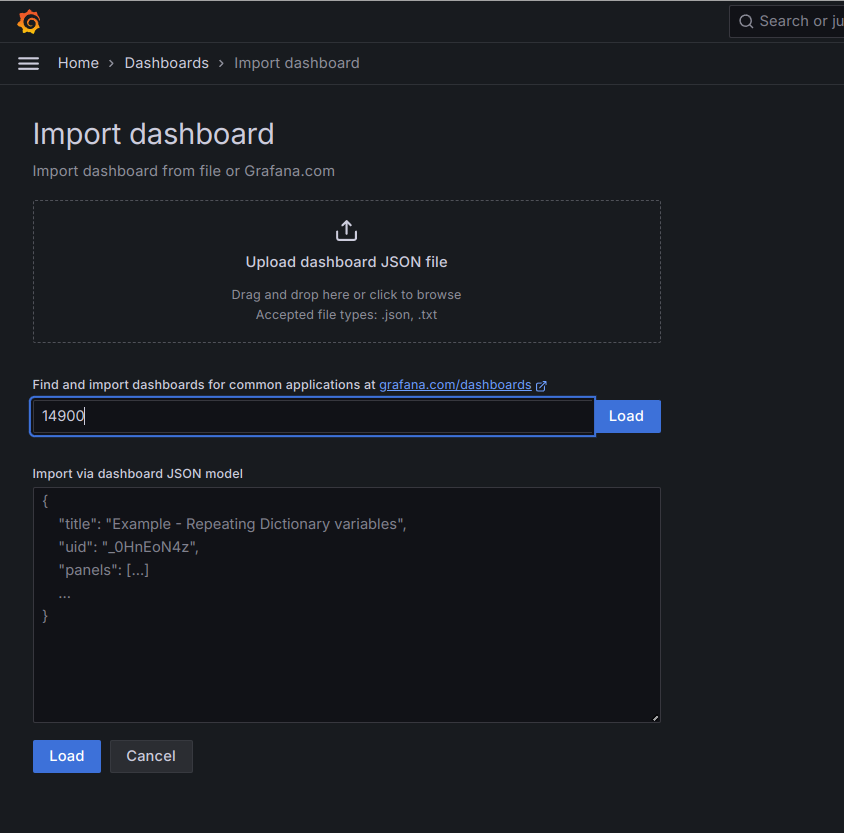Click the chevron between Home and Dashboards
This screenshot has height=833, width=844.
point(112,63)
